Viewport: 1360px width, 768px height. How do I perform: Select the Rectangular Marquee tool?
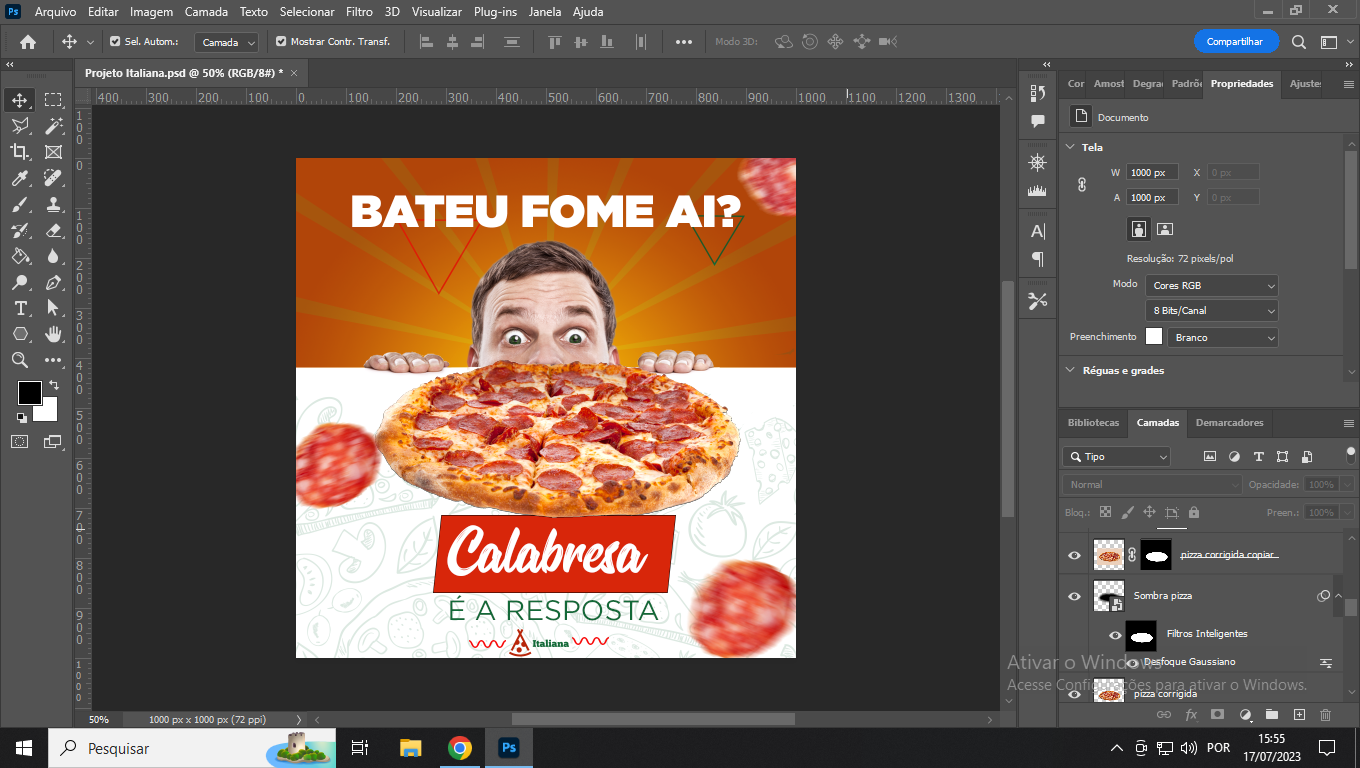click(x=53, y=100)
